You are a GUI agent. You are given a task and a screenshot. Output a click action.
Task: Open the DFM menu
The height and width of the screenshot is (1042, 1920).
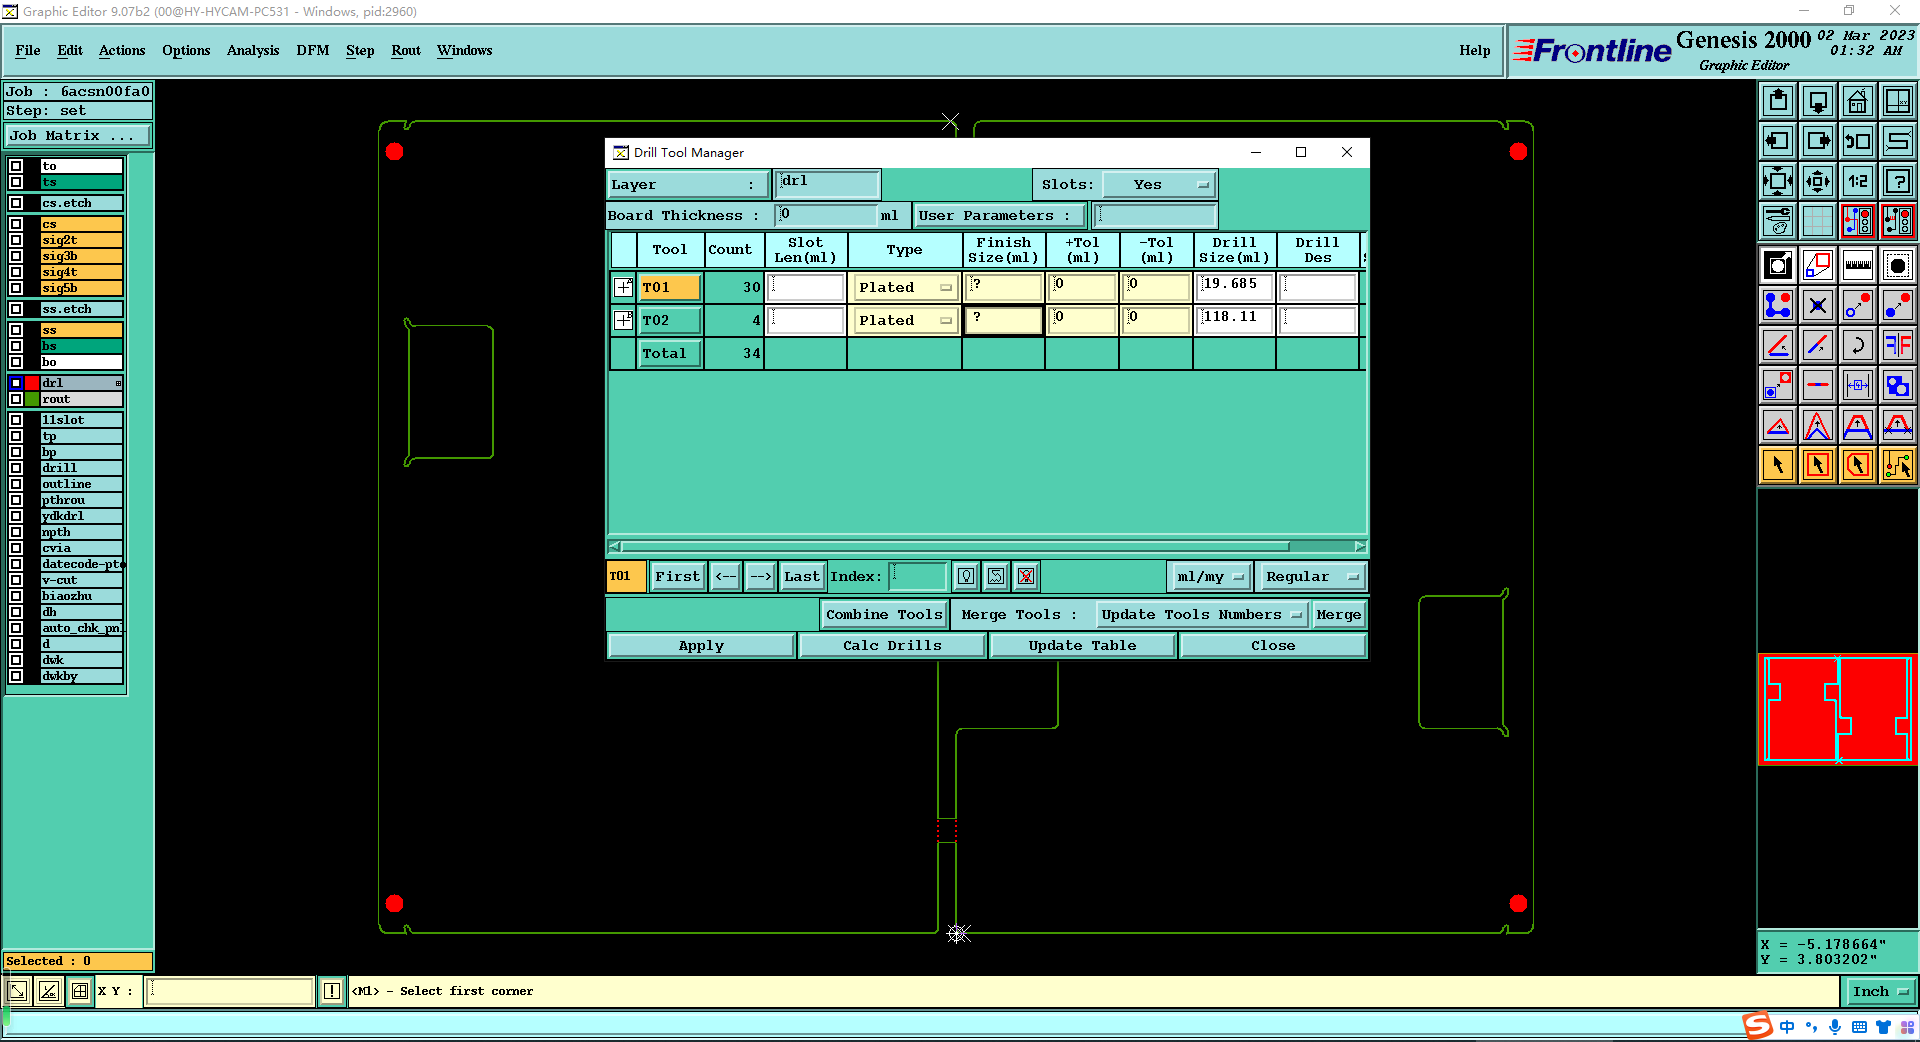tap(313, 50)
